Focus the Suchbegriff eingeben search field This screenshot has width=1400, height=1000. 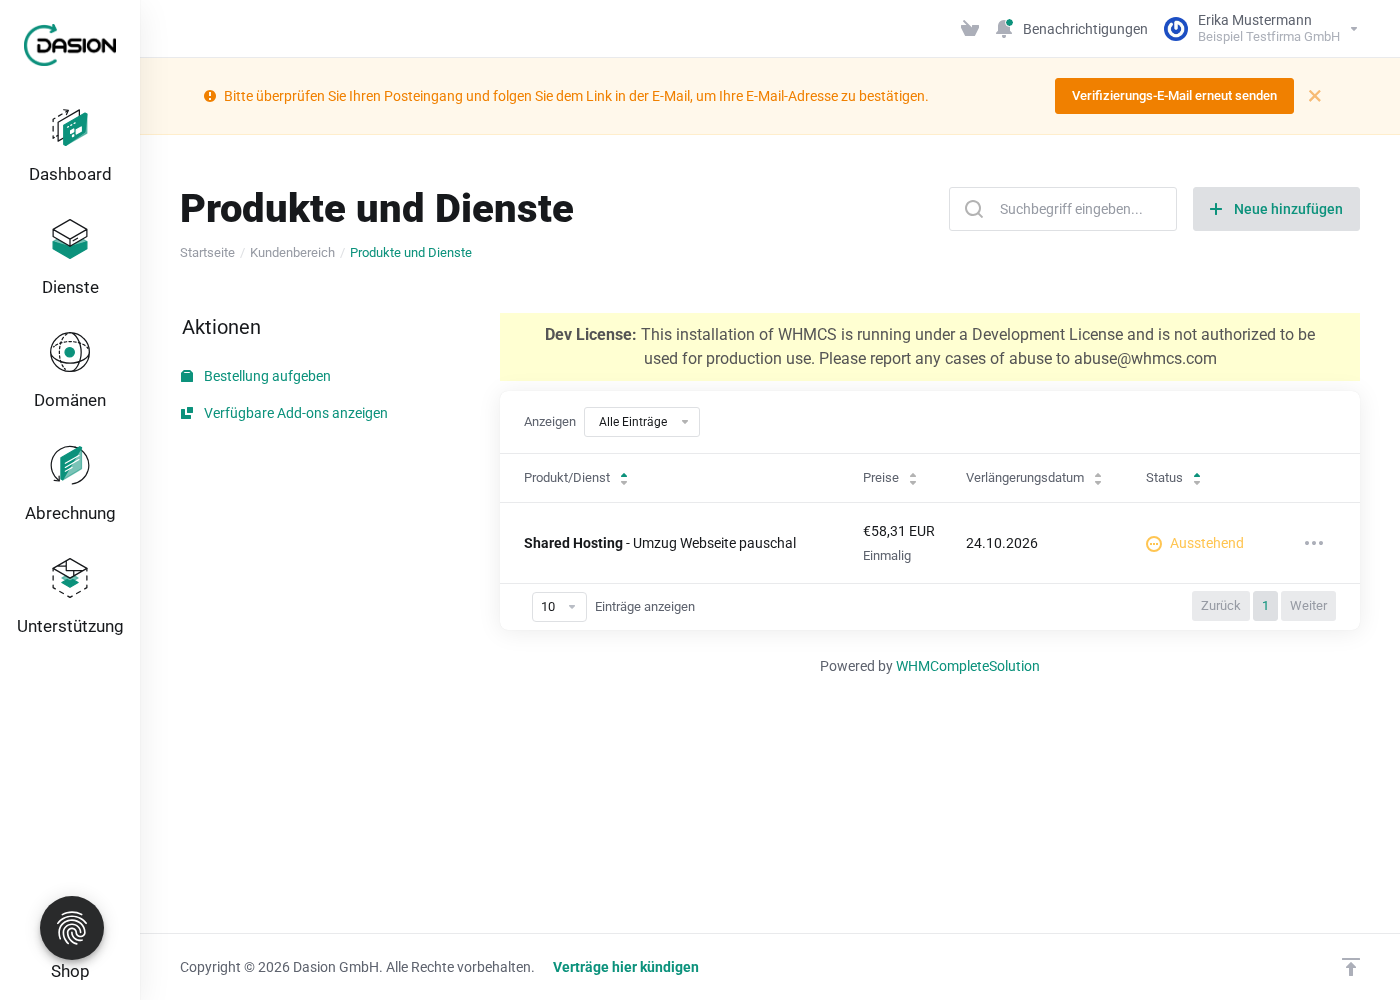[x=1063, y=209]
